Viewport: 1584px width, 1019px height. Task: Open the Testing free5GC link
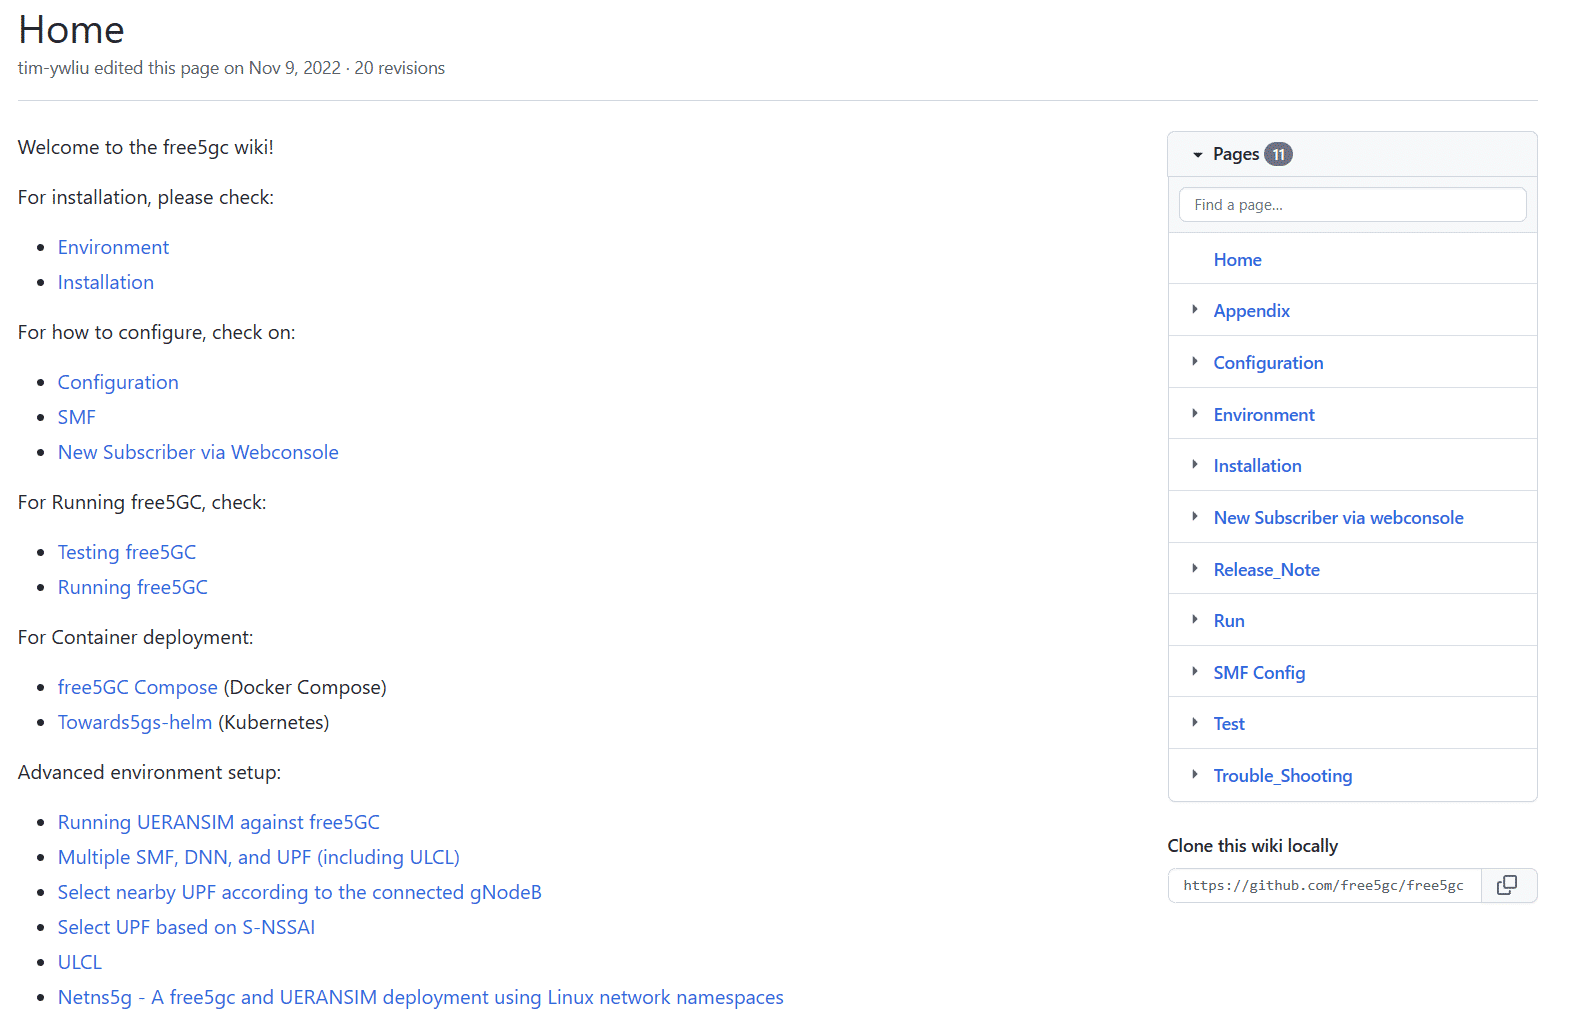point(127,552)
